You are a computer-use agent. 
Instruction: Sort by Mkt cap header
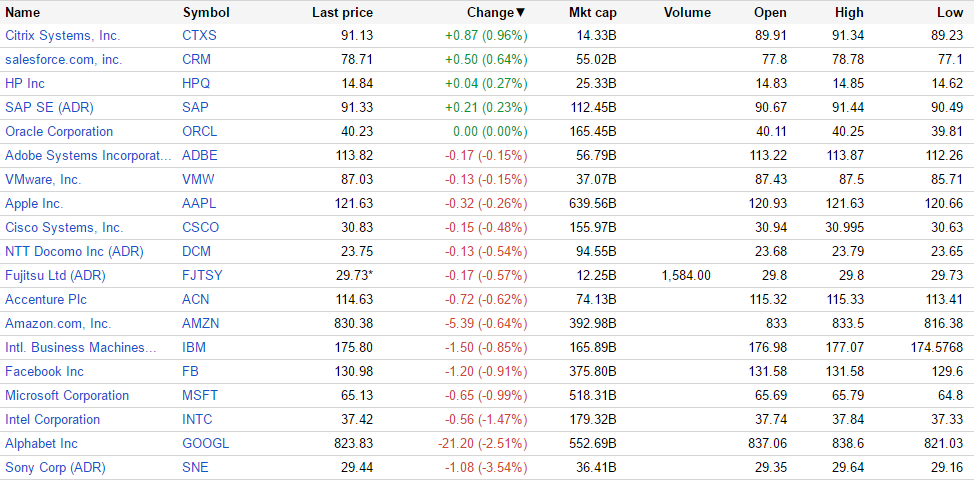point(590,13)
